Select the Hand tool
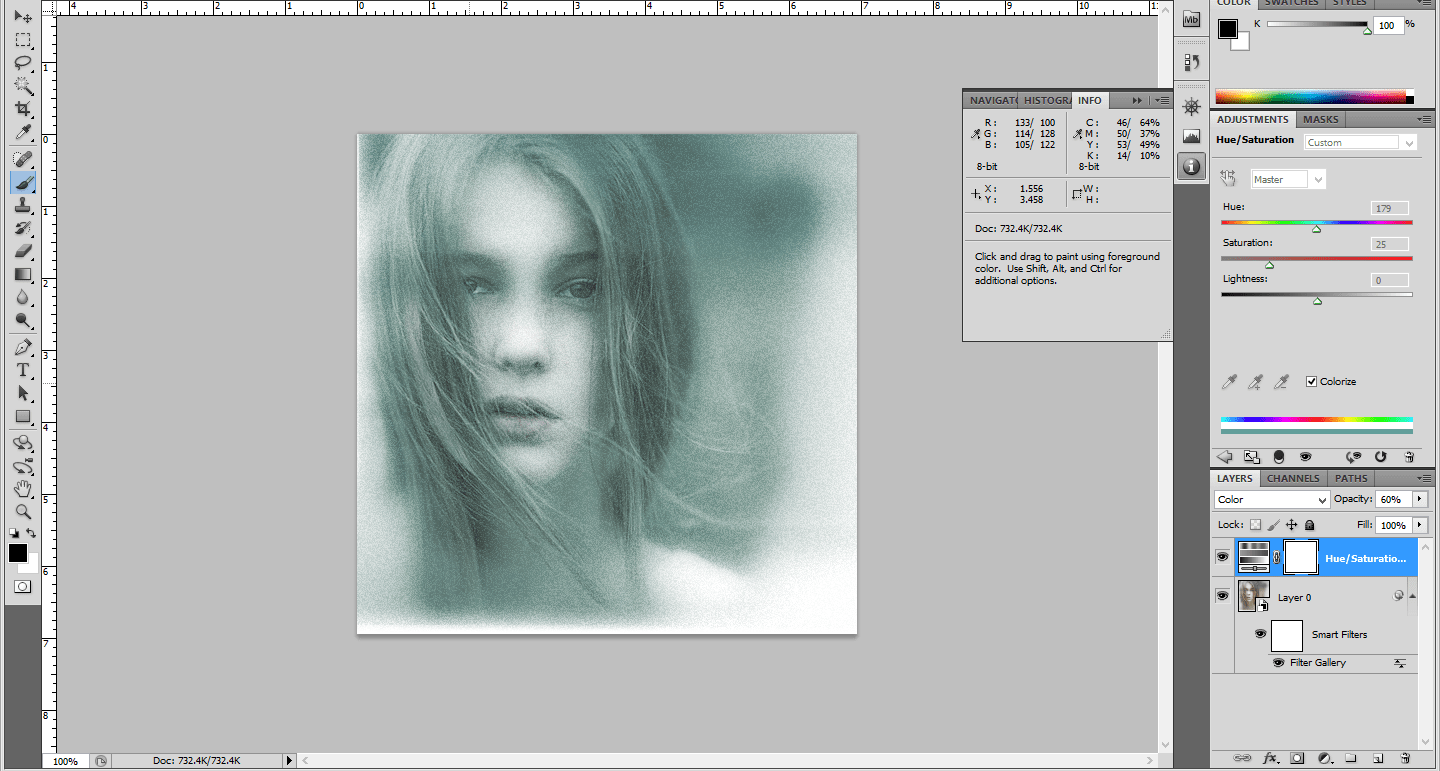The height and width of the screenshot is (771, 1440). [23, 489]
